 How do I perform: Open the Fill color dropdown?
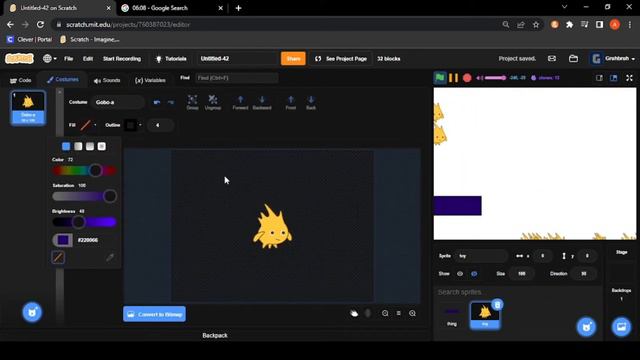click(88, 125)
